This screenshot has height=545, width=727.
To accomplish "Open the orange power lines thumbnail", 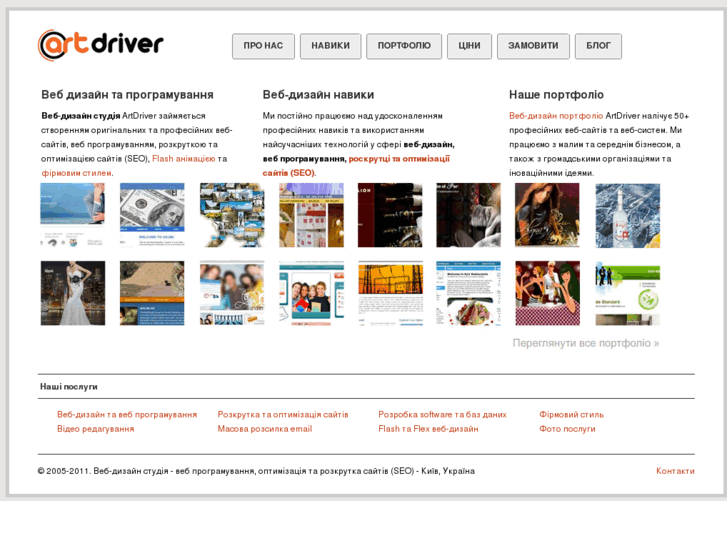I will 390,293.
